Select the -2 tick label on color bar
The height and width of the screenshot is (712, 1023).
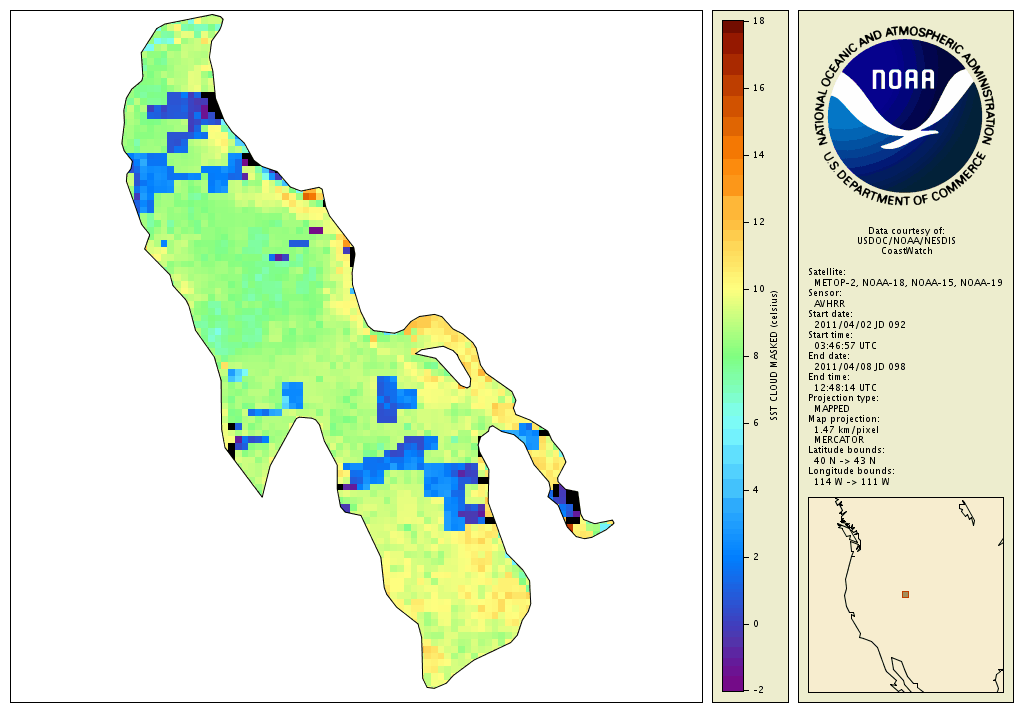click(x=757, y=690)
